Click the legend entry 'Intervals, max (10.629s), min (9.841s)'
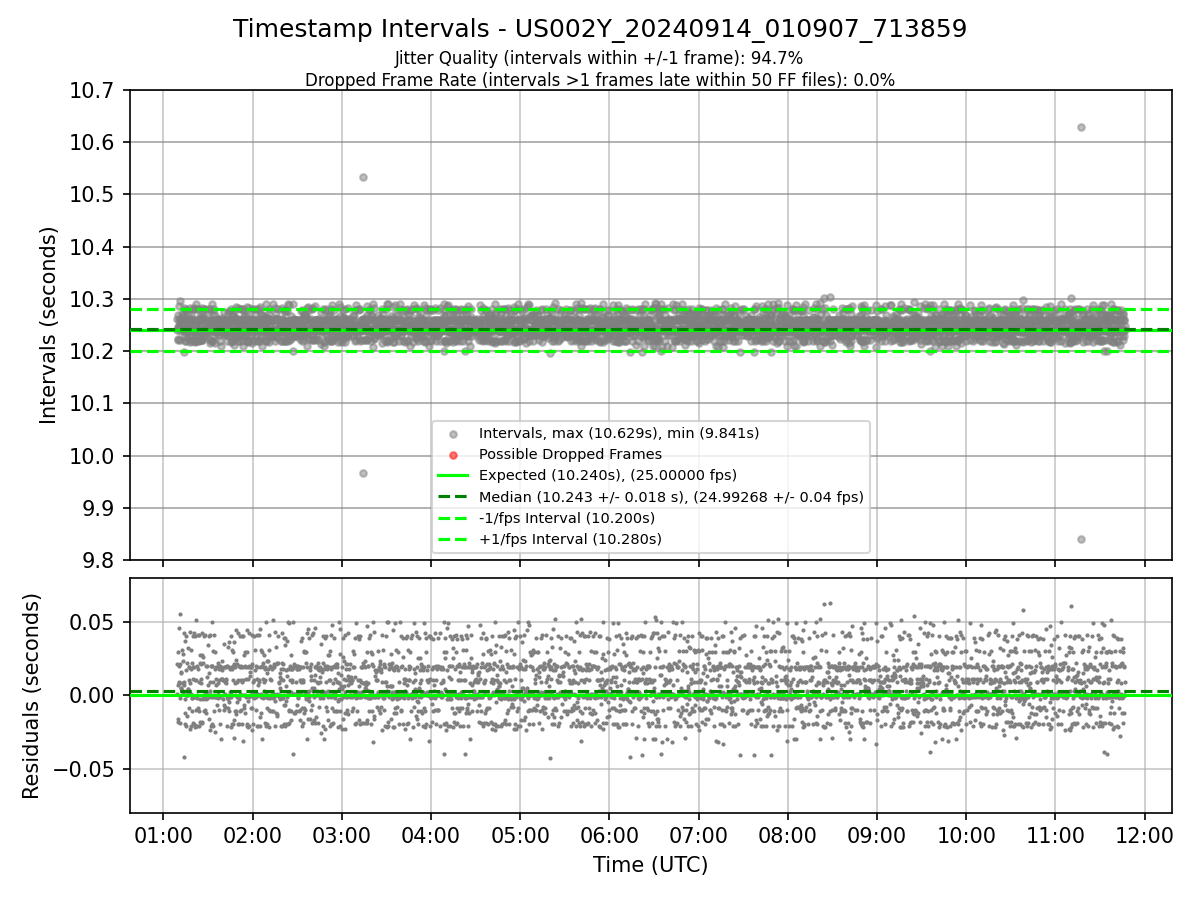This screenshot has width=1200, height=900. pos(619,433)
